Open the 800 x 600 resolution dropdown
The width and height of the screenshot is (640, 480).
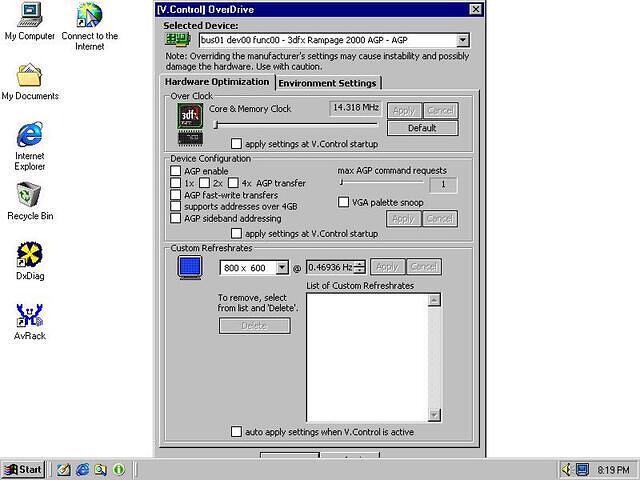tap(282, 267)
